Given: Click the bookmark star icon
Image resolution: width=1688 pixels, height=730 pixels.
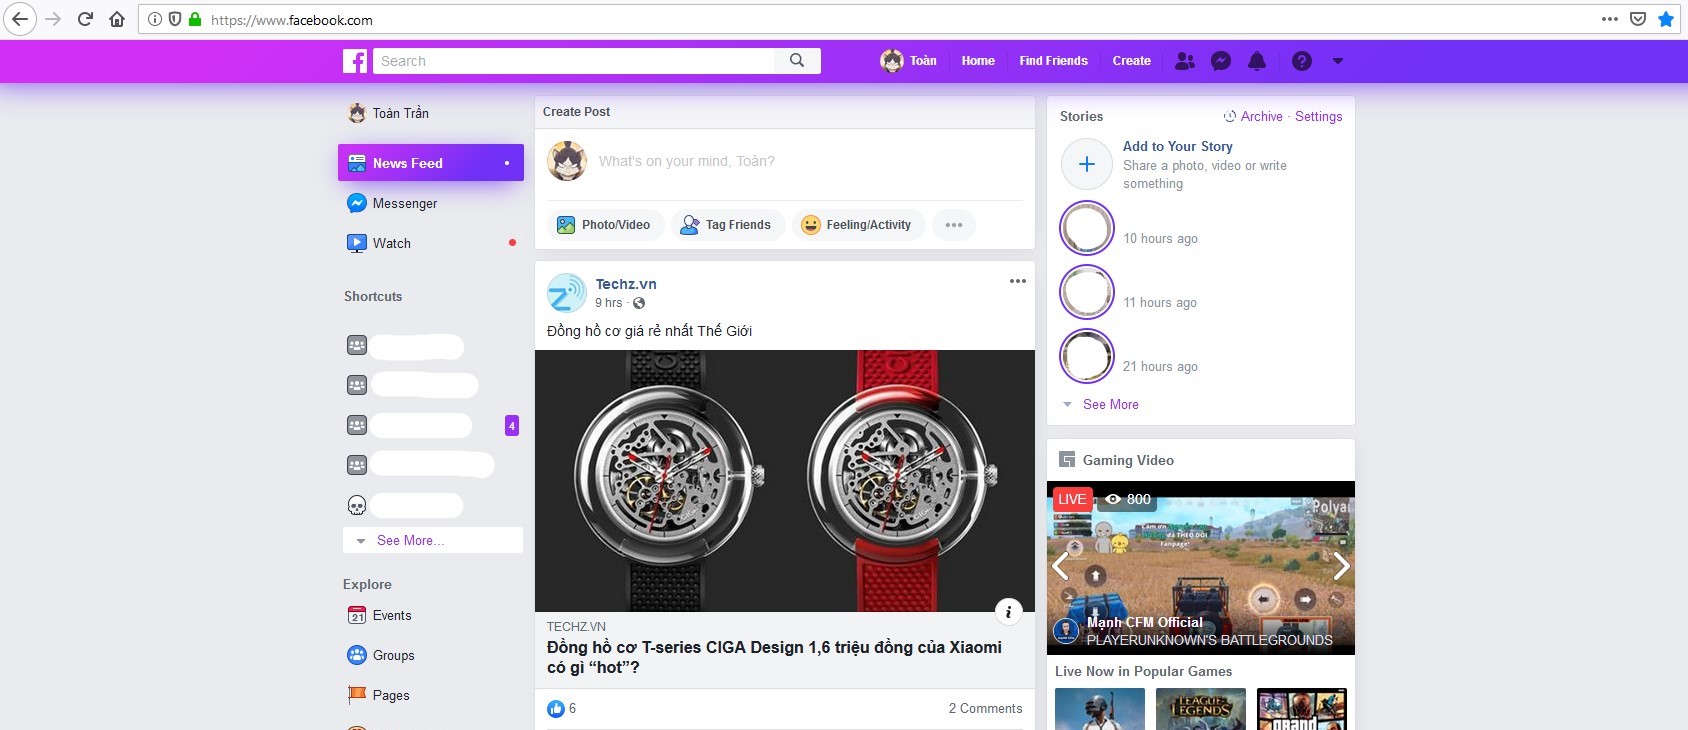Looking at the screenshot, I should point(1666,19).
